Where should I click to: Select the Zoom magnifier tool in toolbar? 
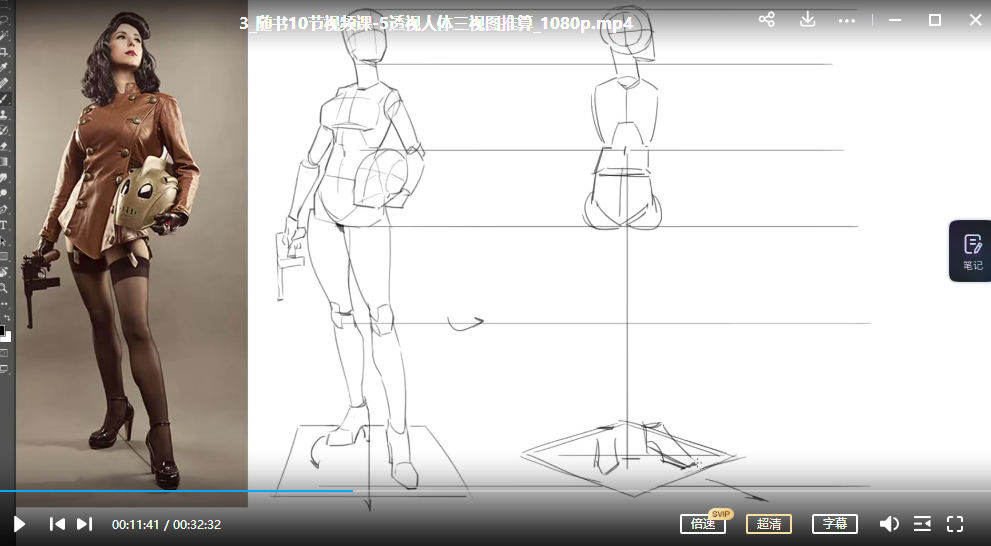click(x=4, y=287)
